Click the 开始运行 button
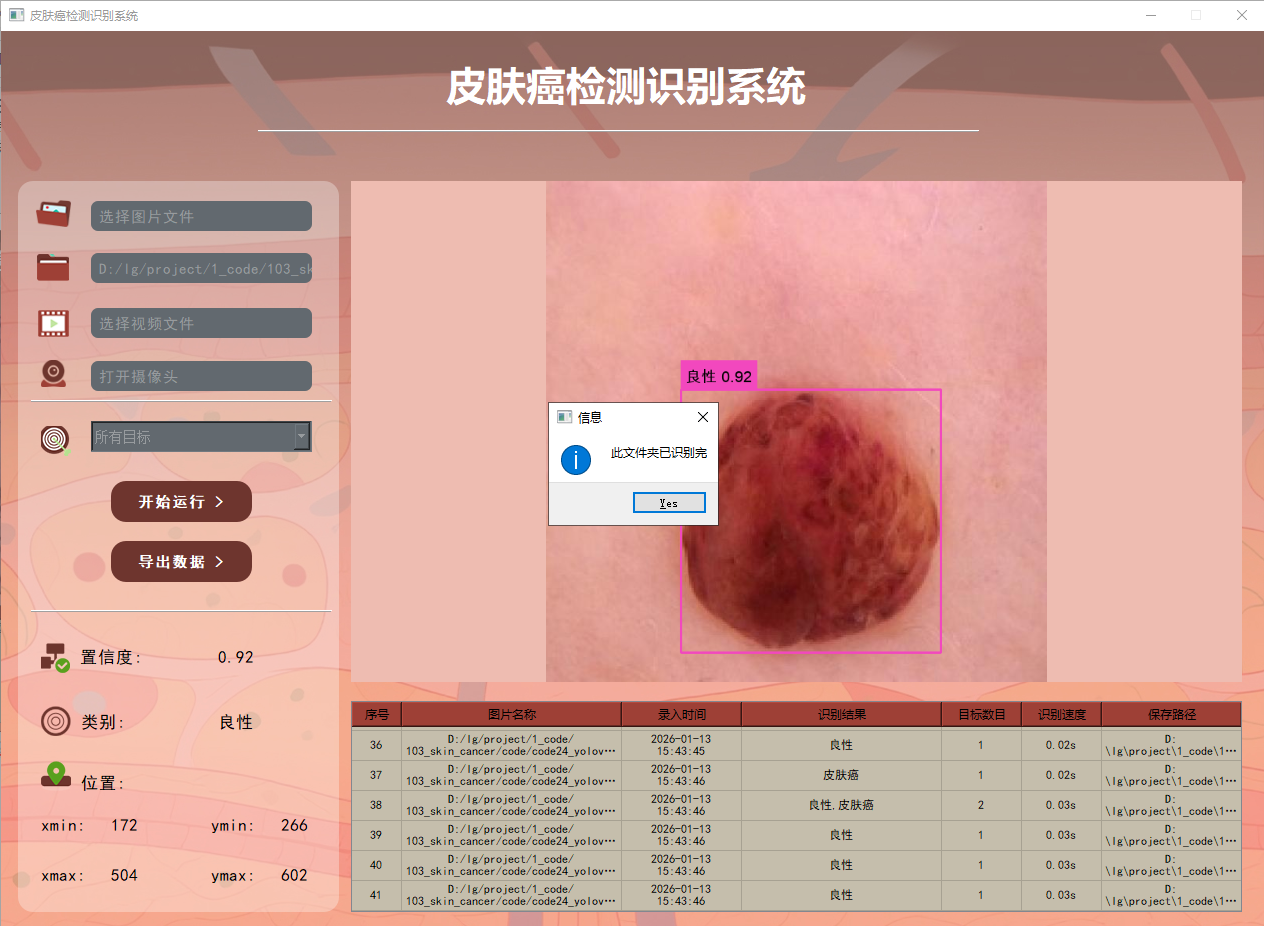The height and width of the screenshot is (926, 1264). [x=181, y=501]
